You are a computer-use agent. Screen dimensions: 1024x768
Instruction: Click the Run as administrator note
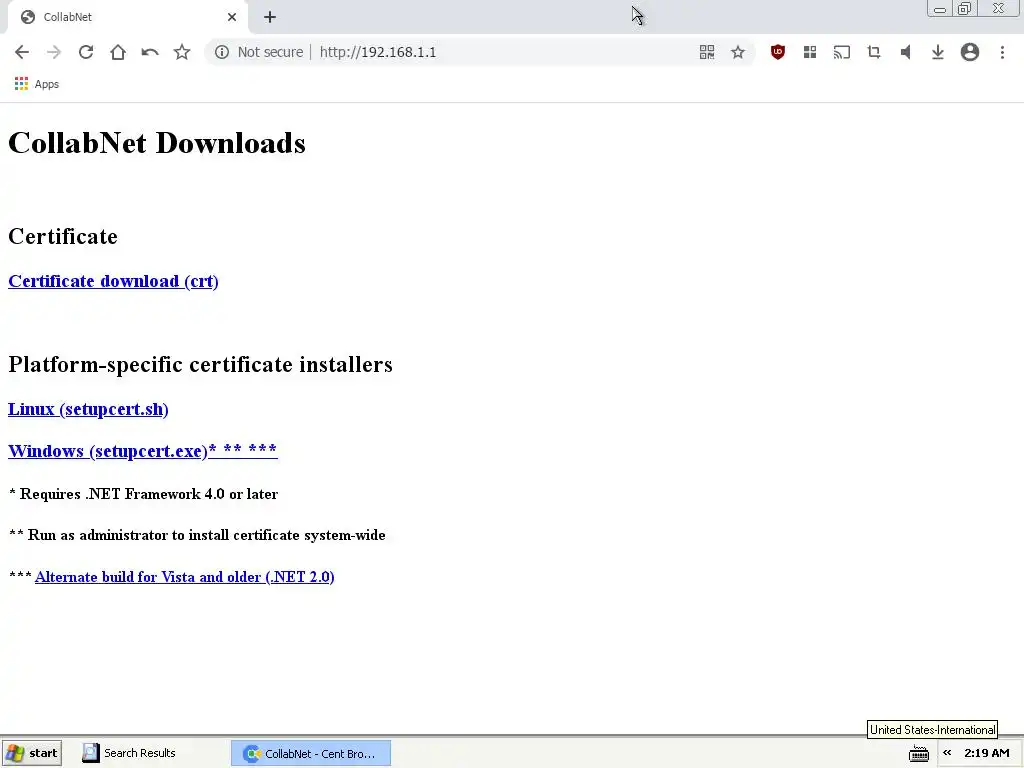197,535
